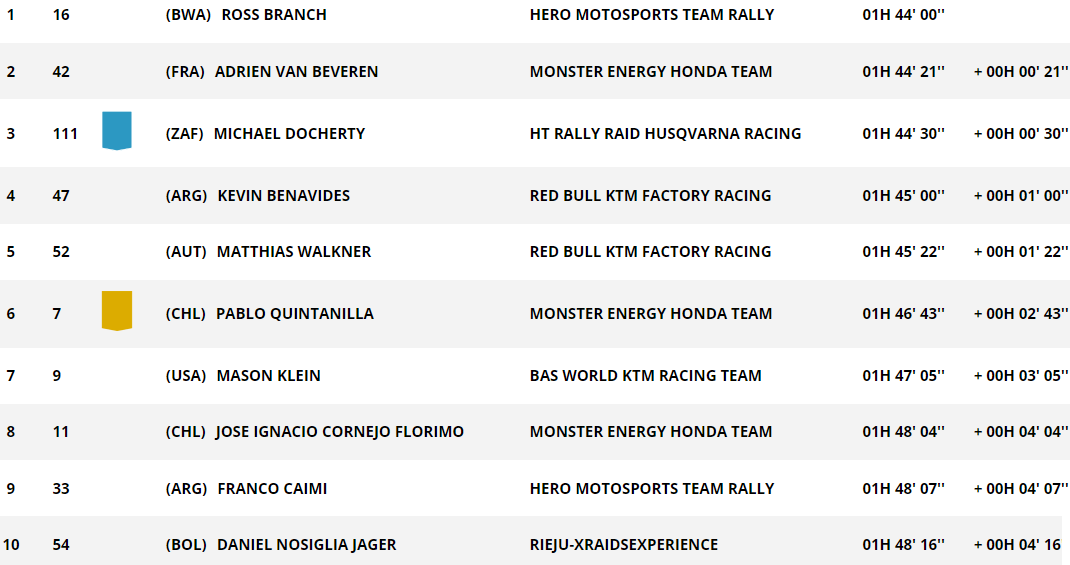Select Daniel Nosiglia Jager's name
This screenshot has height=565, width=1070.
coord(306,545)
